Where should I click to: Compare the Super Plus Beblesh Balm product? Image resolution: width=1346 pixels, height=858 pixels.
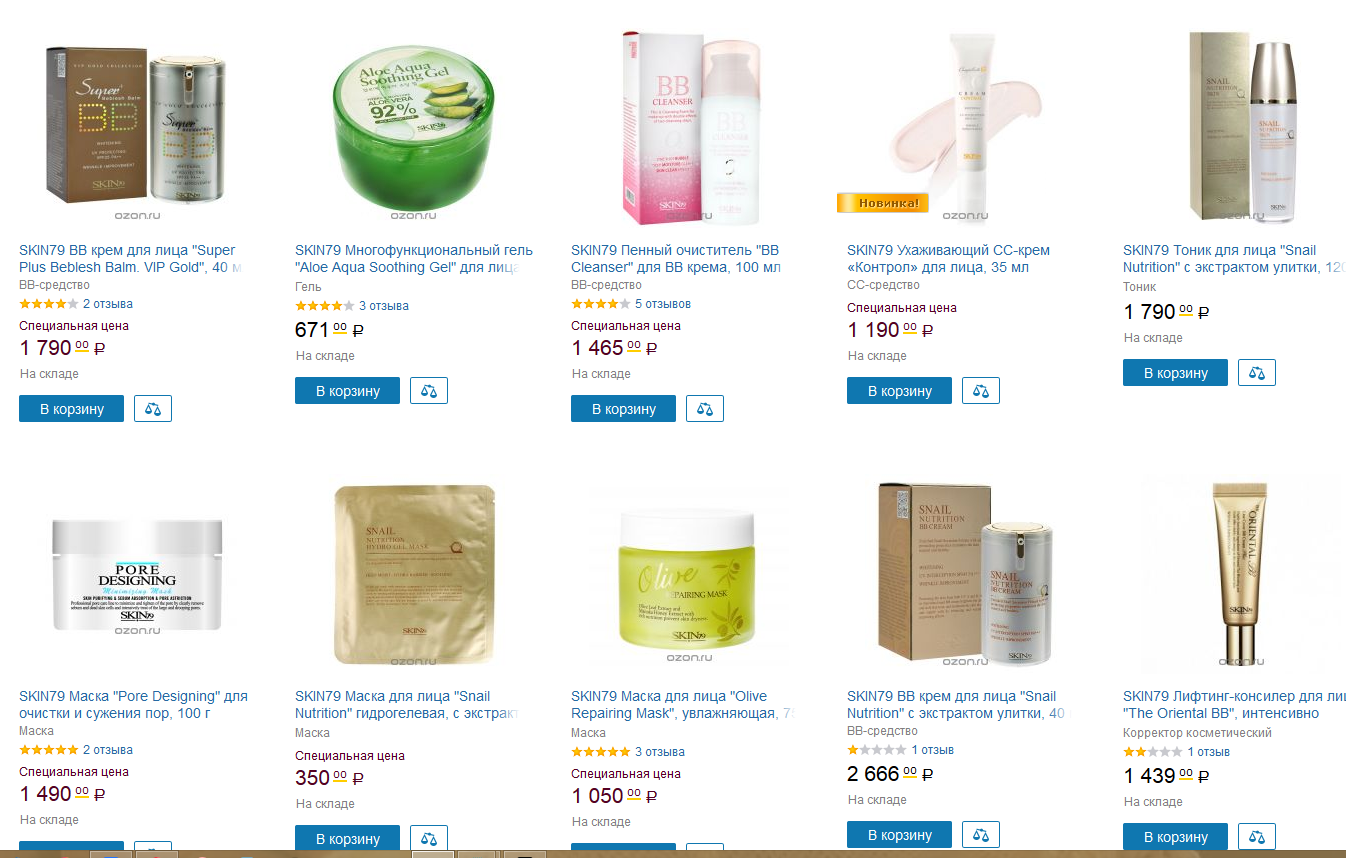[x=153, y=408]
